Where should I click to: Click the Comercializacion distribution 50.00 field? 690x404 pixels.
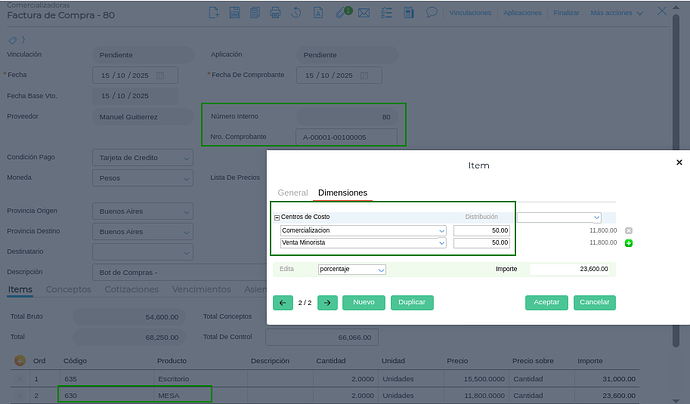482,230
